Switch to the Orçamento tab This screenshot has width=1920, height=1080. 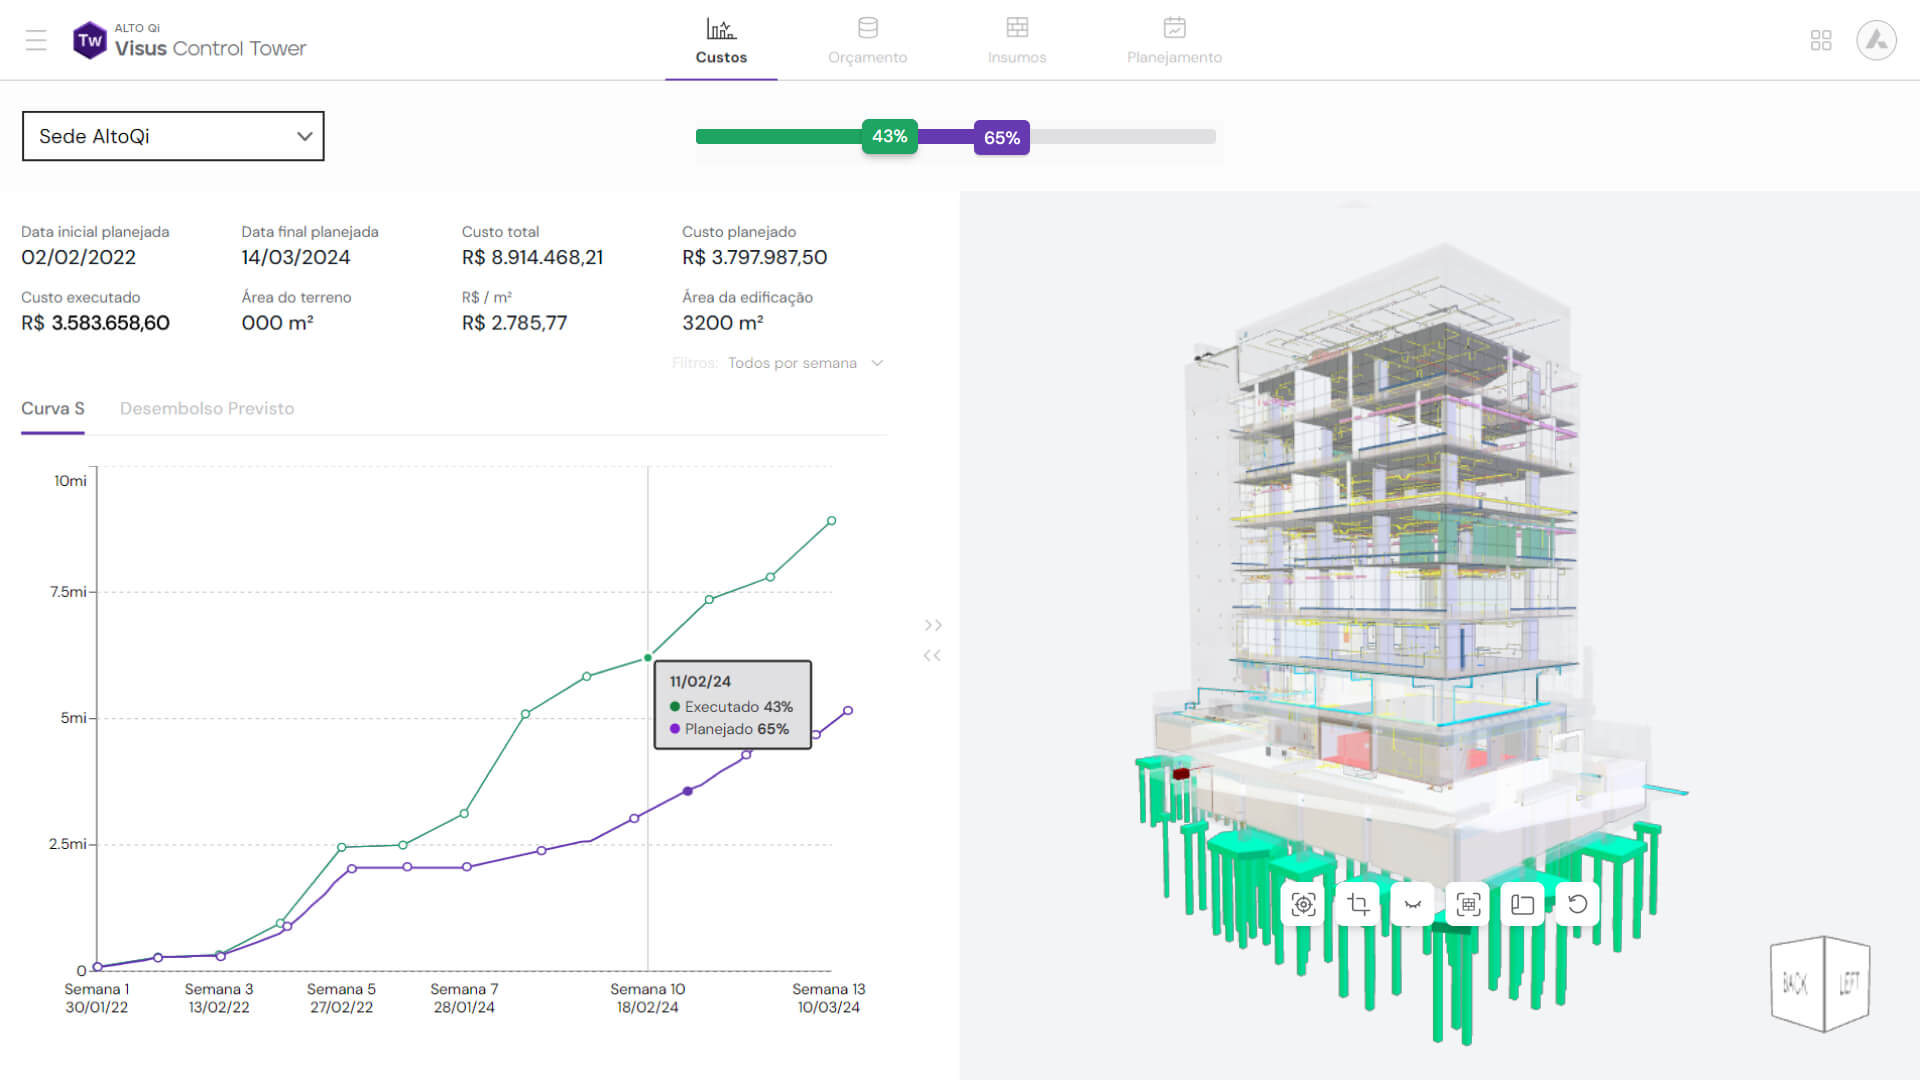[867, 40]
